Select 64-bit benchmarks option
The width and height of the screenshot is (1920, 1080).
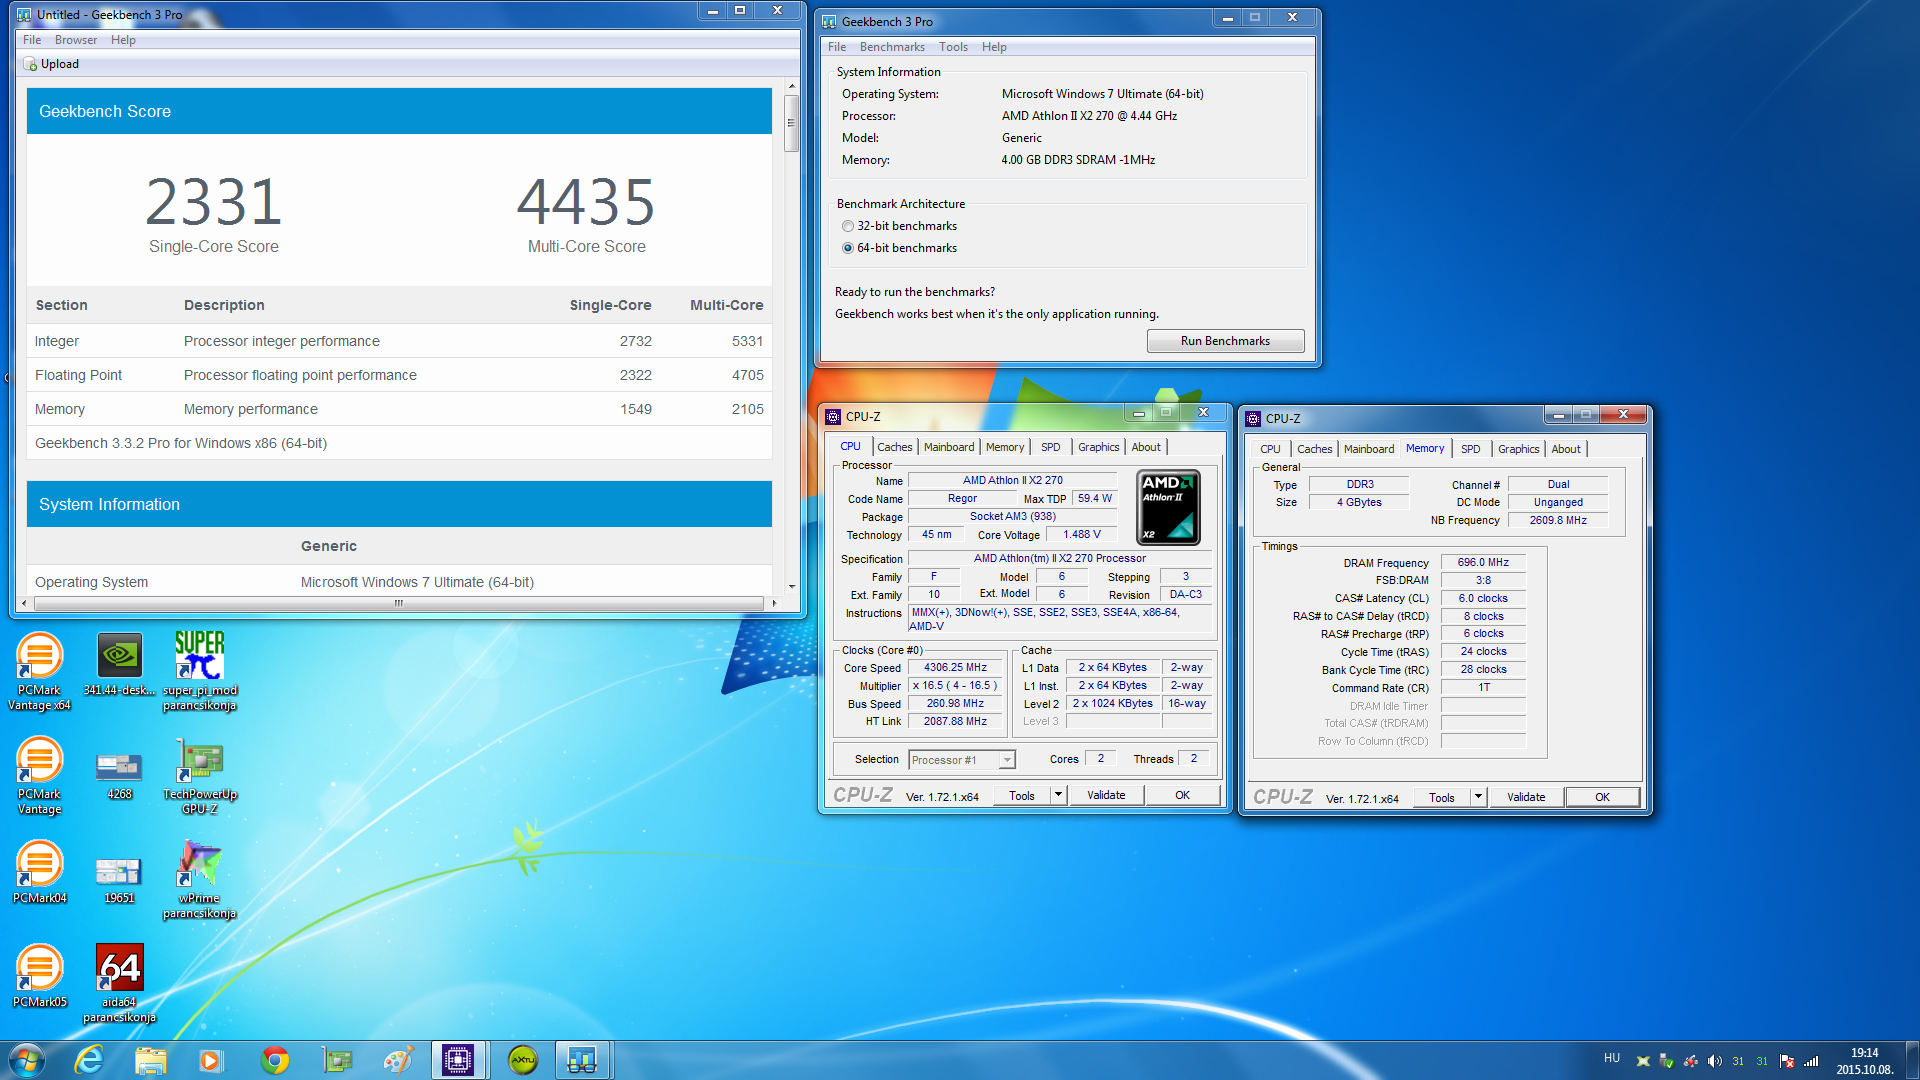[899, 248]
